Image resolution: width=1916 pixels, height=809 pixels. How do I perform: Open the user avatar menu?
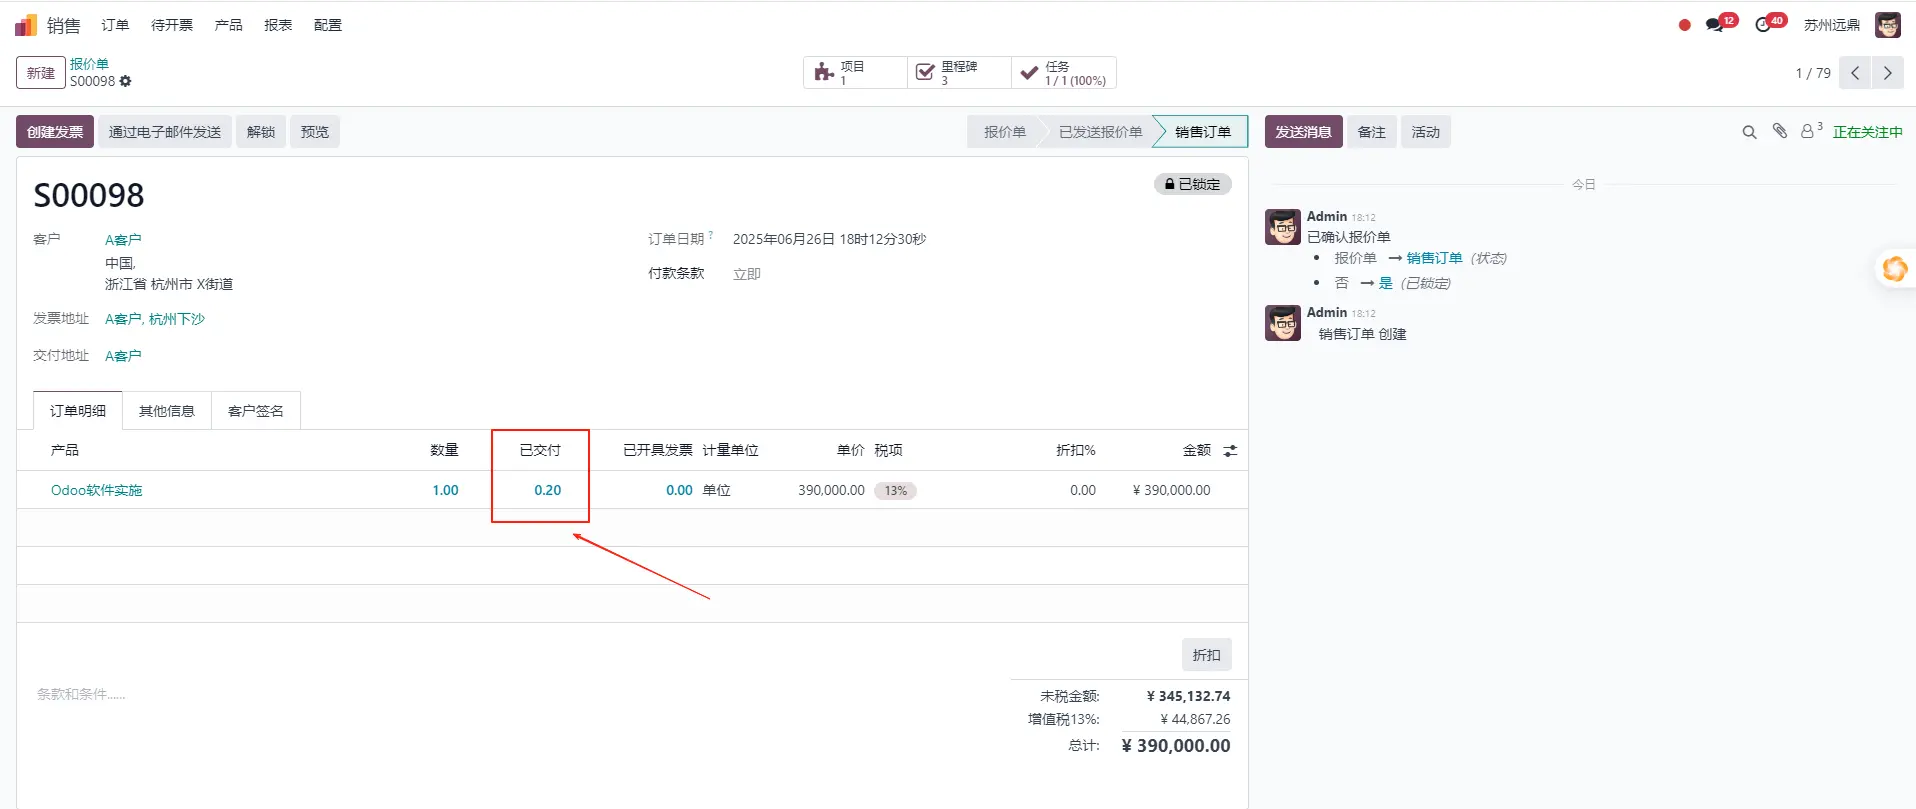pos(1888,25)
